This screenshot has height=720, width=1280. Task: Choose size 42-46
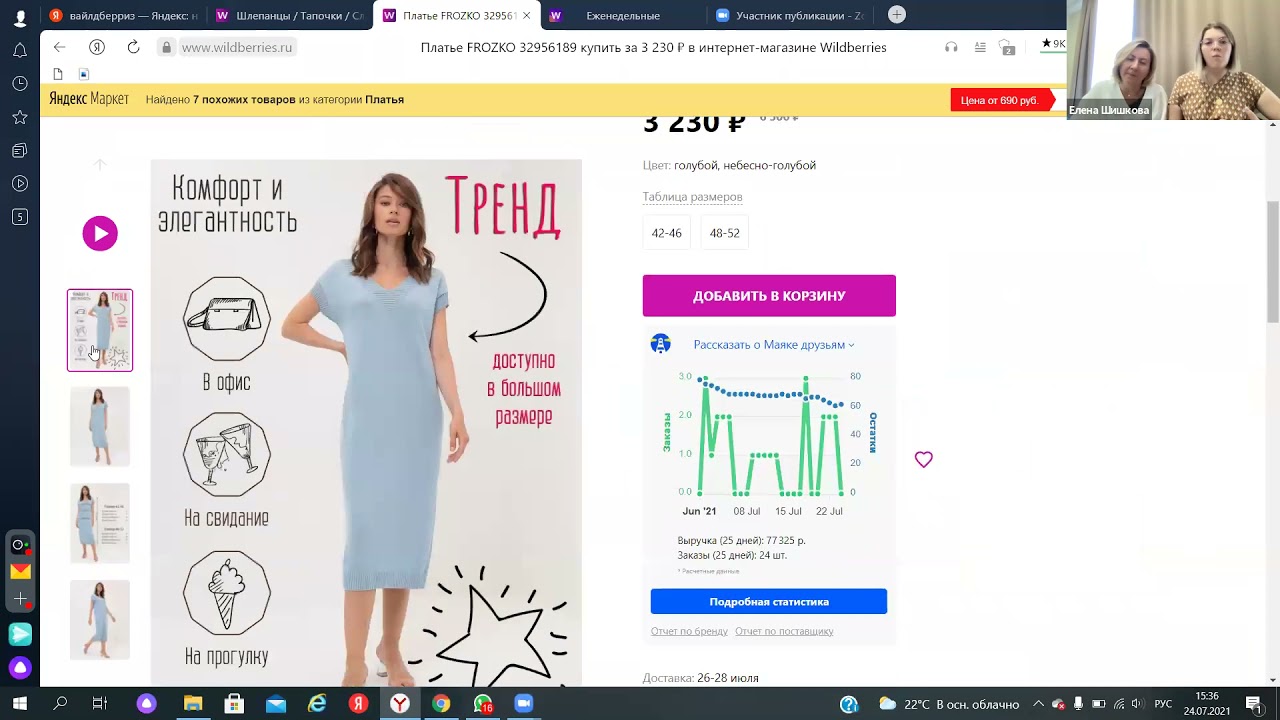667,233
